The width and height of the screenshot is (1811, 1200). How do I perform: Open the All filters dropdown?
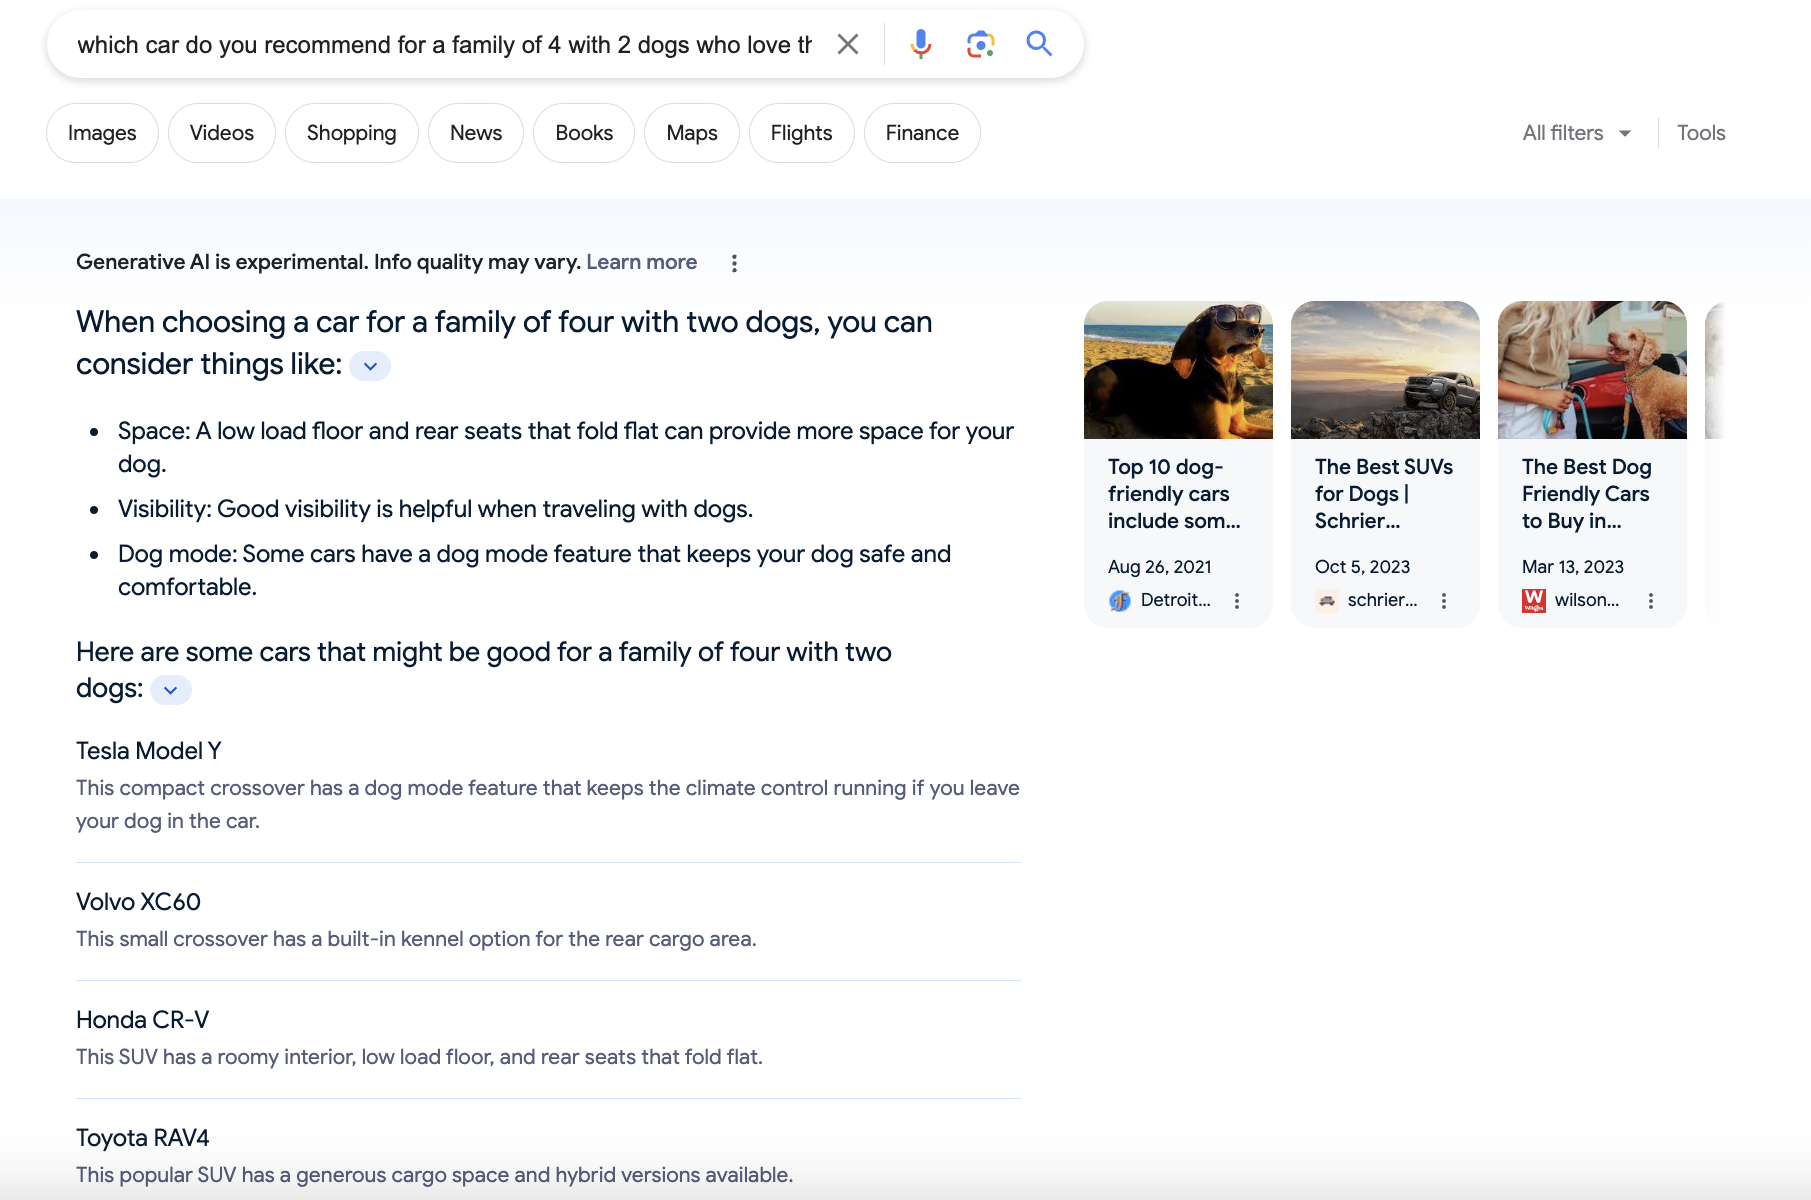click(1577, 133)
